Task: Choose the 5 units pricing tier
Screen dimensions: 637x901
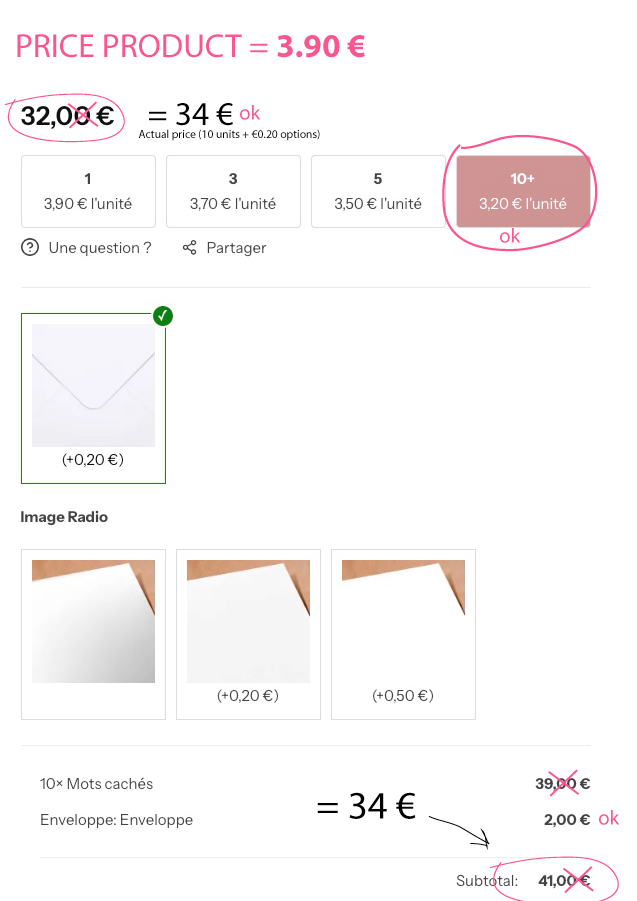Action: [378, 191]
